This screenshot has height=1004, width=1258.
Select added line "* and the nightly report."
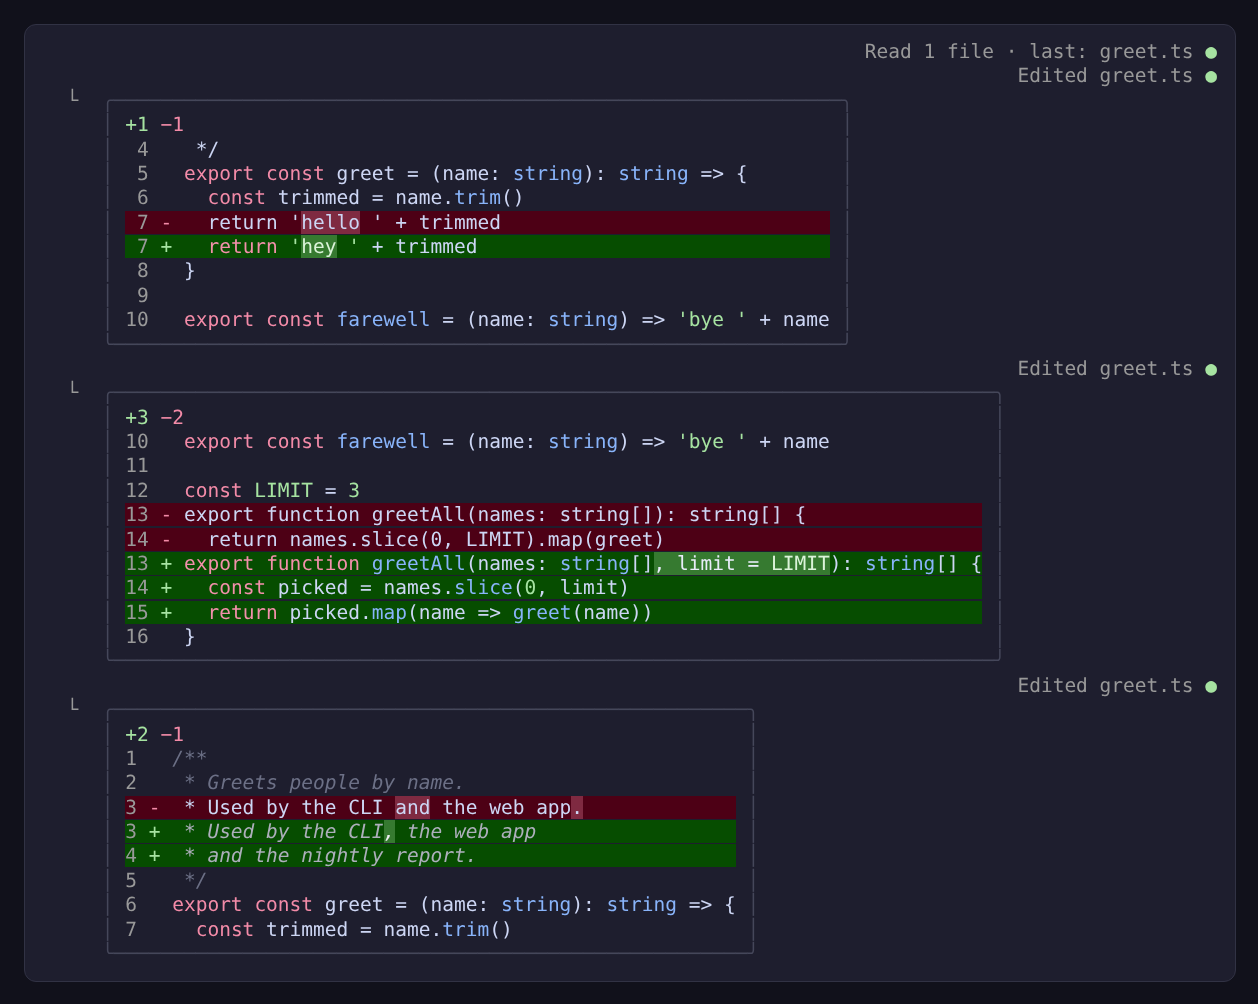430,855
